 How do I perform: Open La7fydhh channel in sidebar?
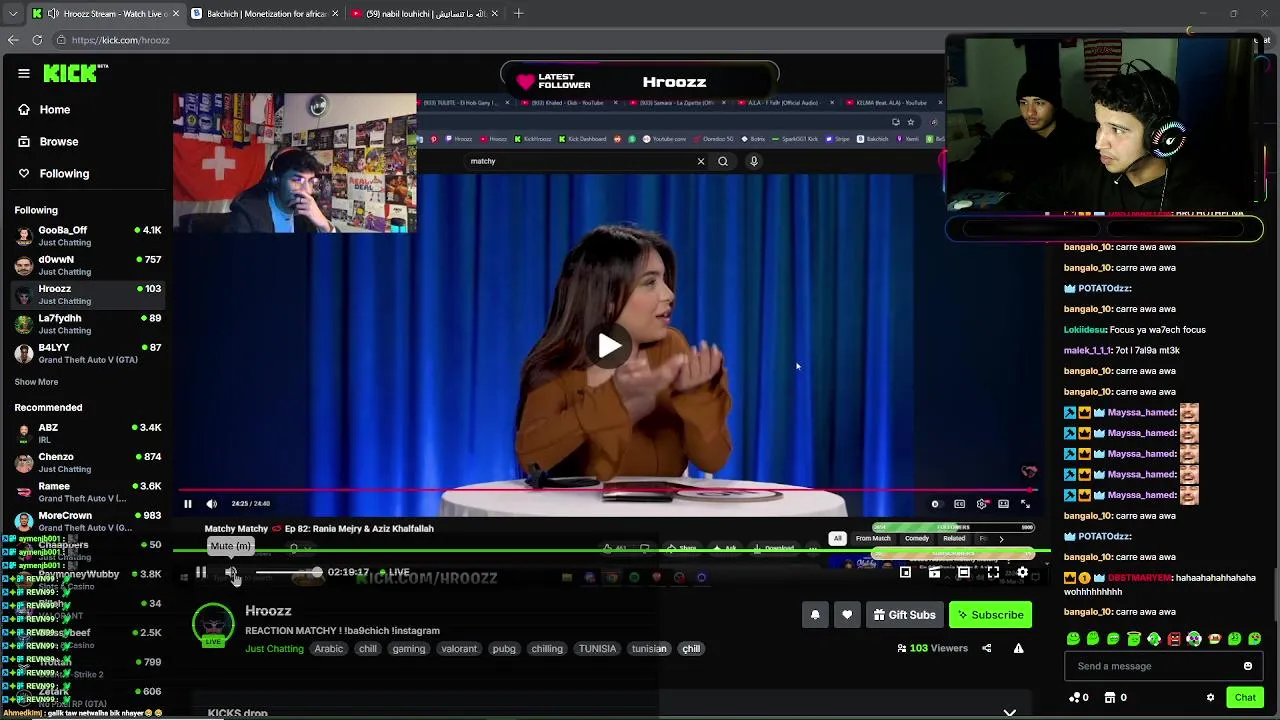click(x=88, y=324)
